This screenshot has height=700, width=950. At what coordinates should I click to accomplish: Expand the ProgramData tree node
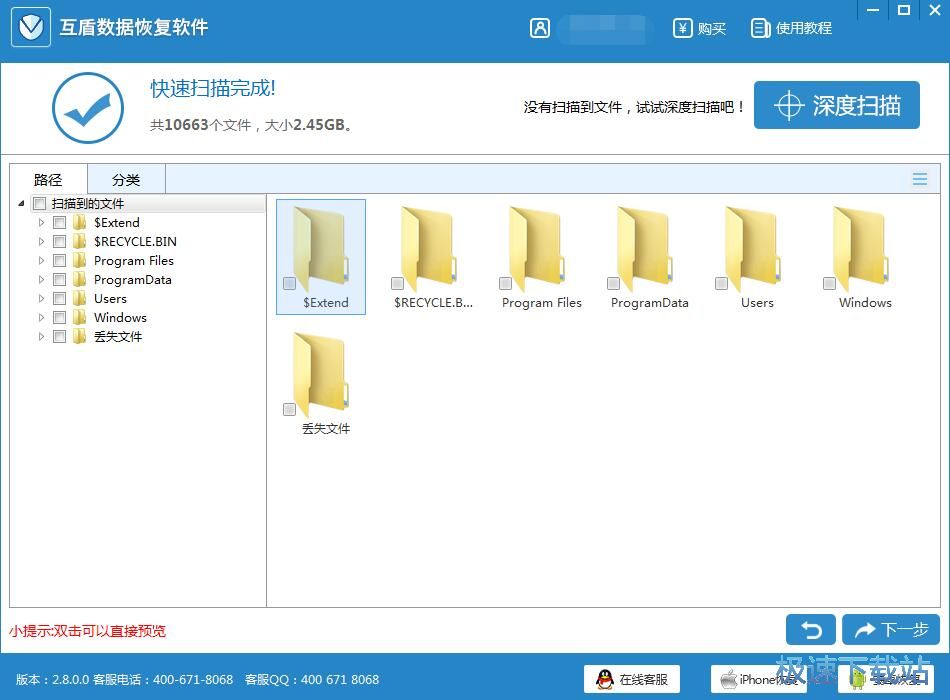pos(41,279)
